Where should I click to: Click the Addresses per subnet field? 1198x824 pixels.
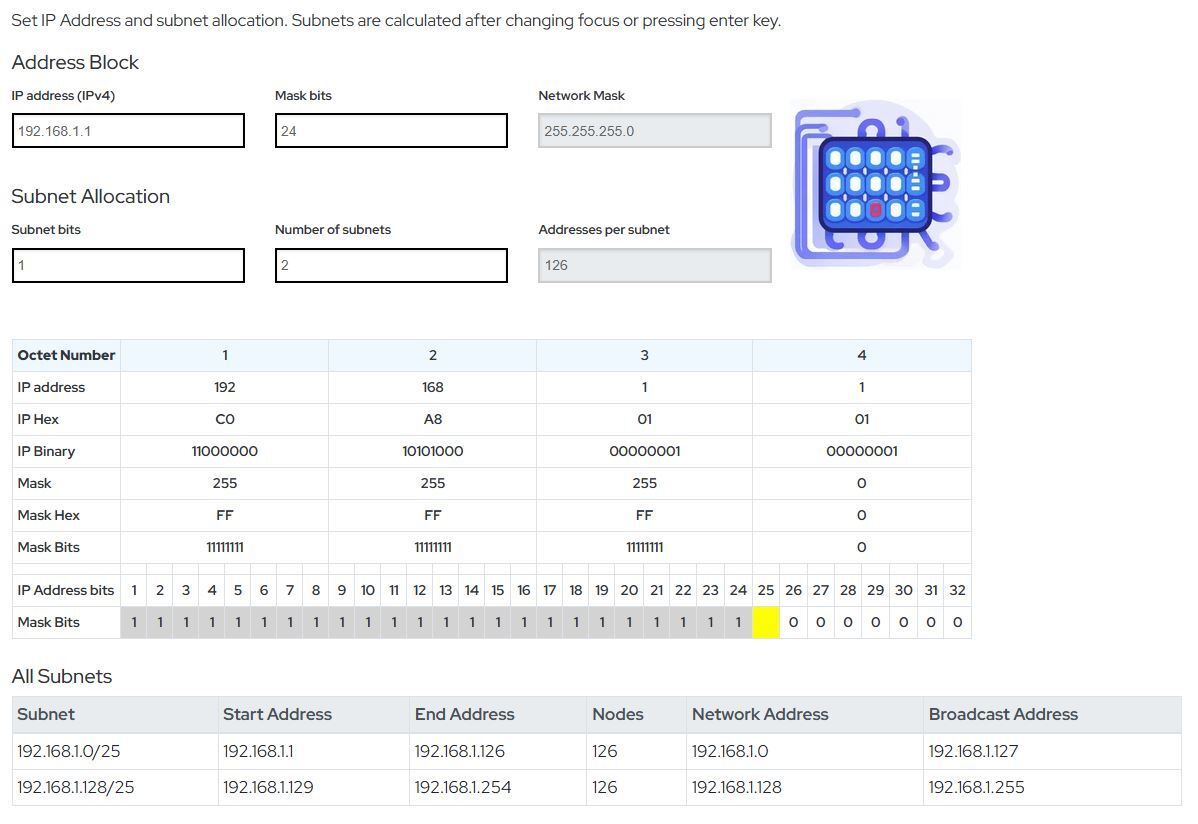point(655,265)
